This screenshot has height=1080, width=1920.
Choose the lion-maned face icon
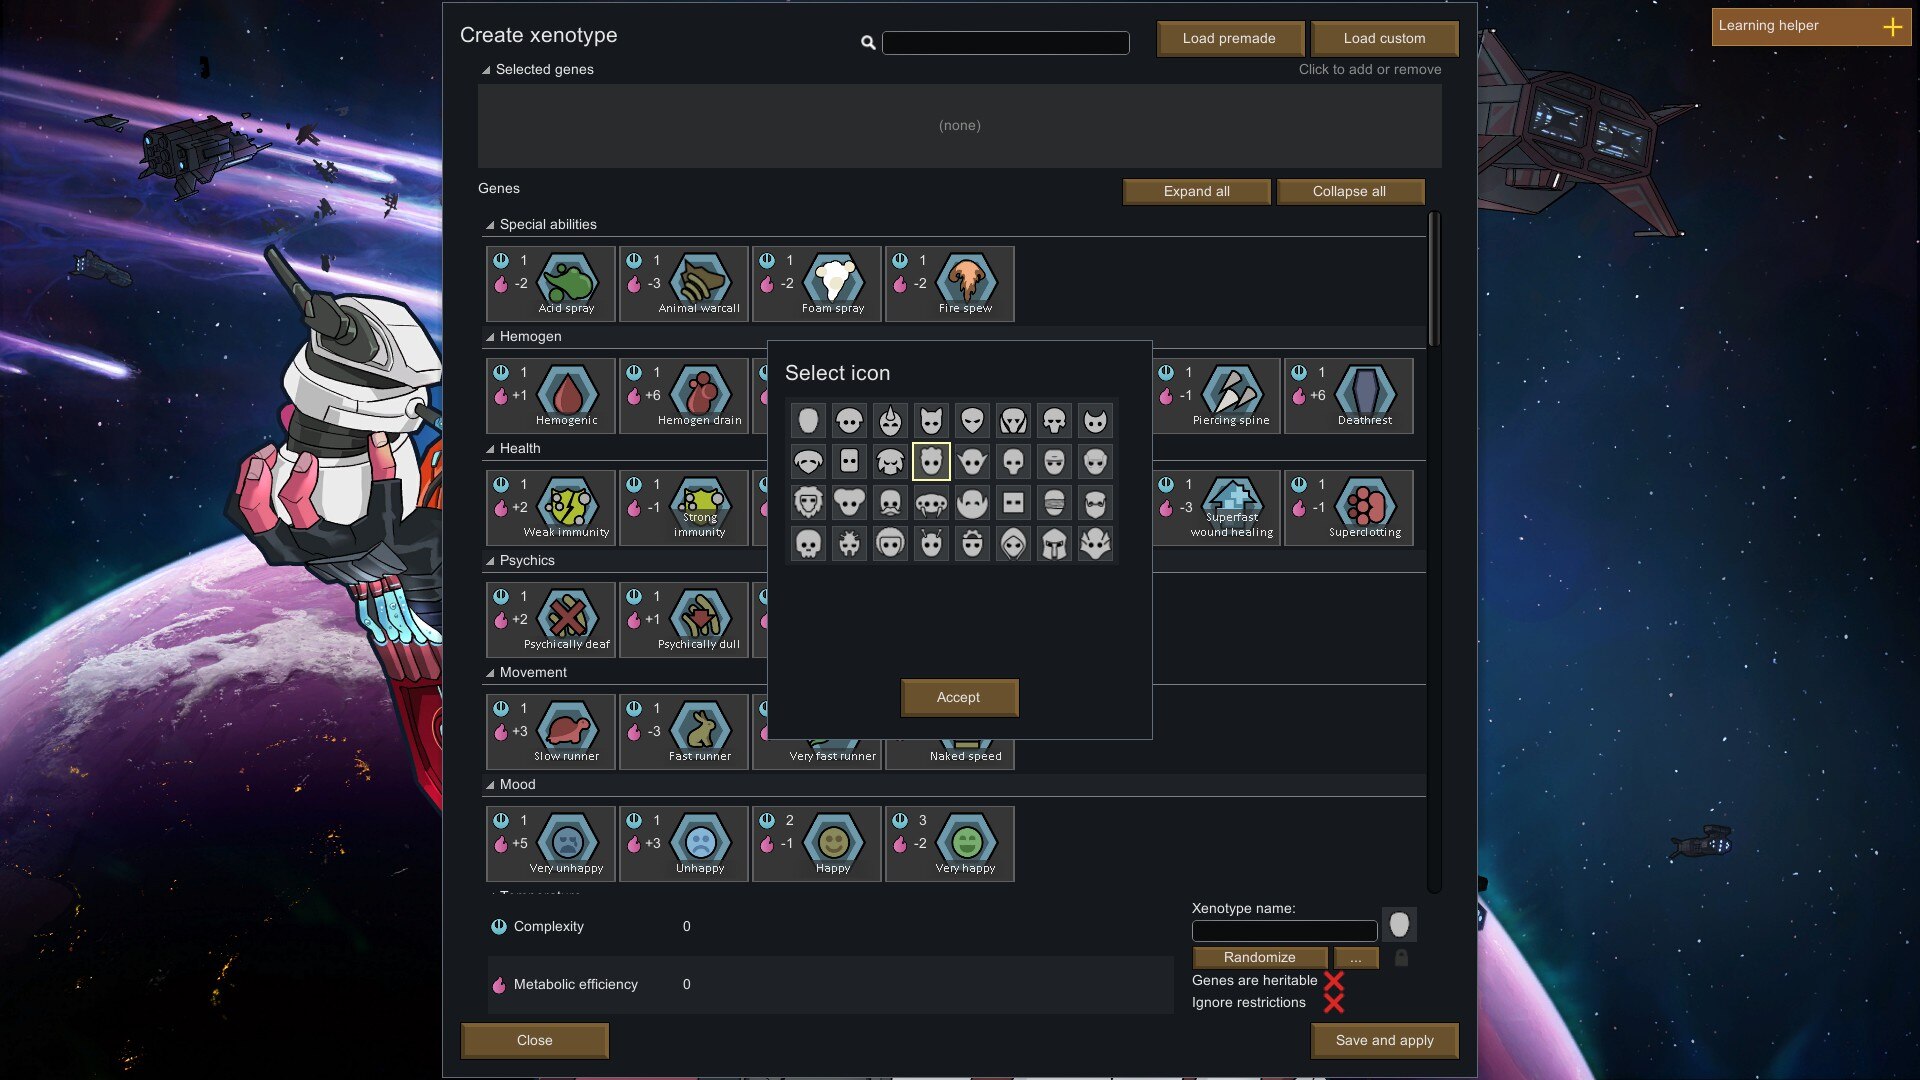point(808,502)
